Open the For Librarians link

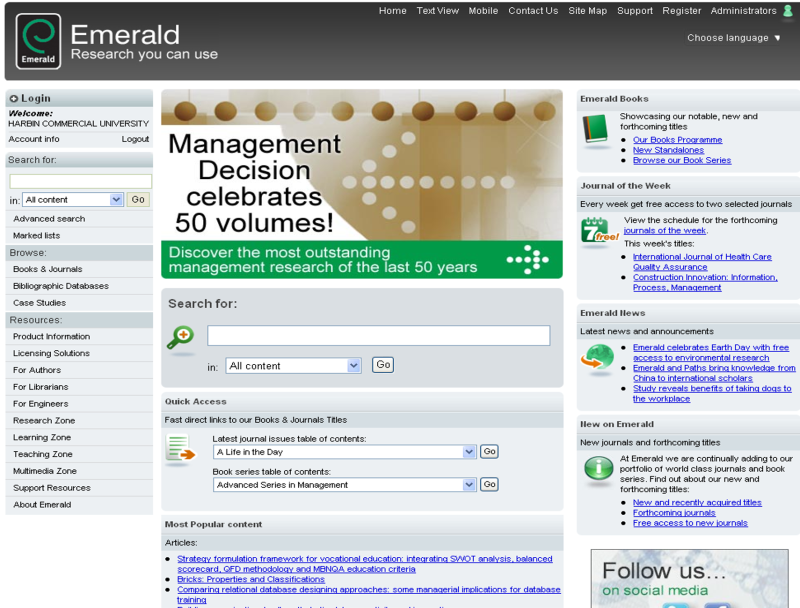(41, 387)
